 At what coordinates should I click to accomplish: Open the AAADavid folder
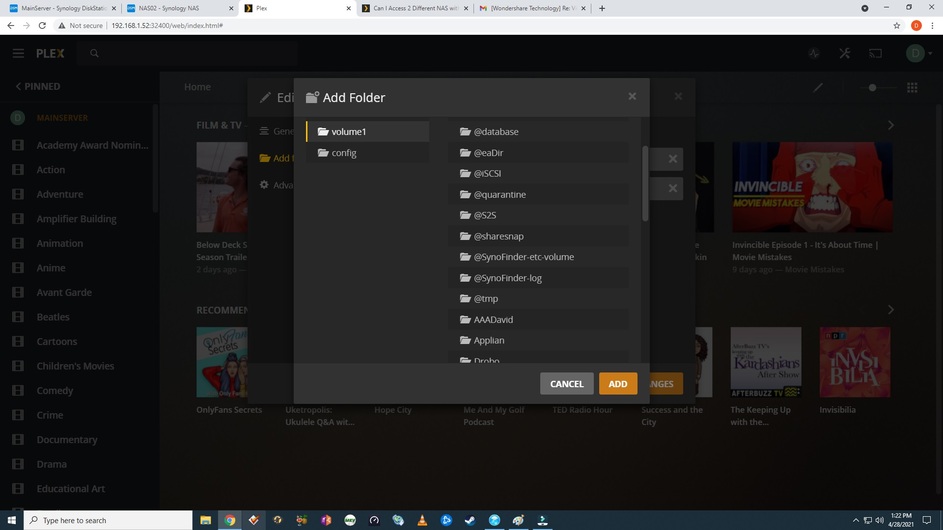point(538,319)
